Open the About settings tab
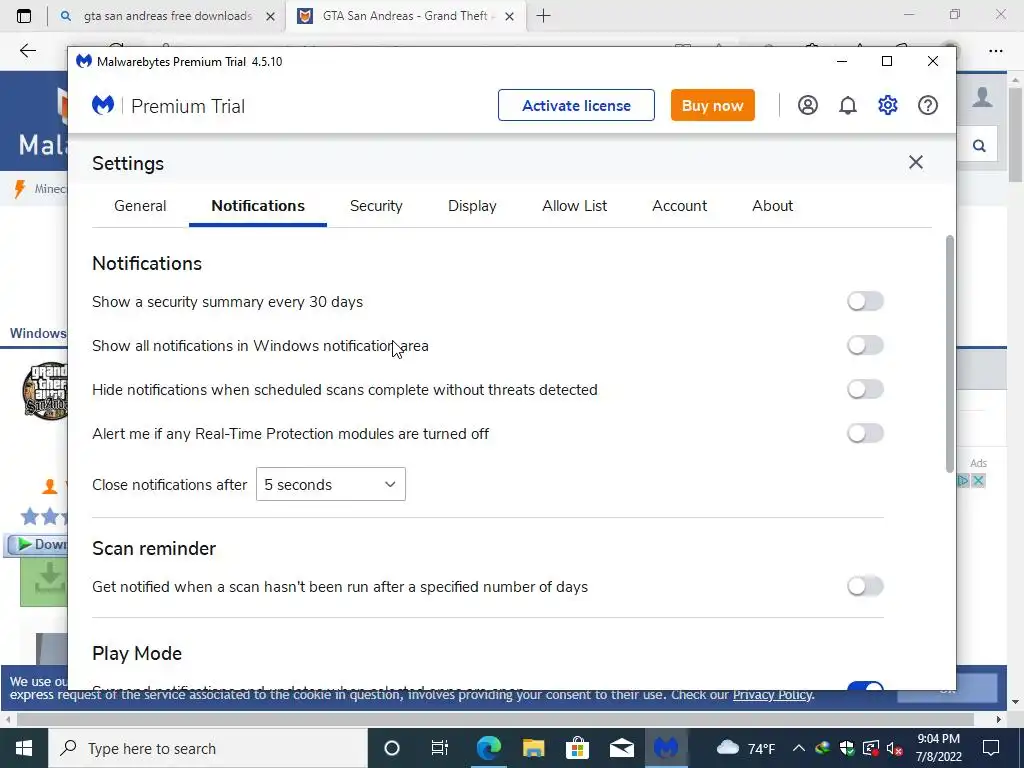The width and height of the screenshot is (1024, 768). coord(773,206)
